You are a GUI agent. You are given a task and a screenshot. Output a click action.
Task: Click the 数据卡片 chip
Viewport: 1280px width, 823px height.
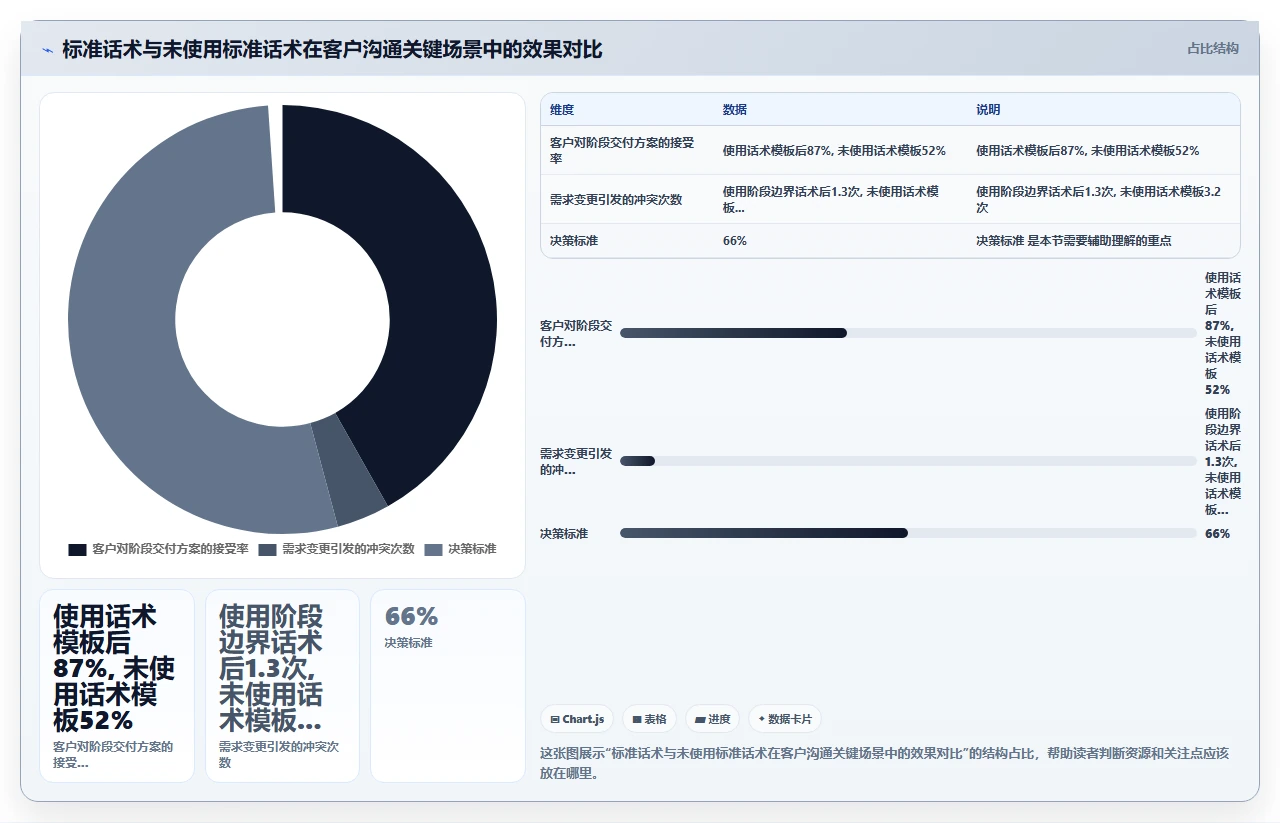[785, 719]
